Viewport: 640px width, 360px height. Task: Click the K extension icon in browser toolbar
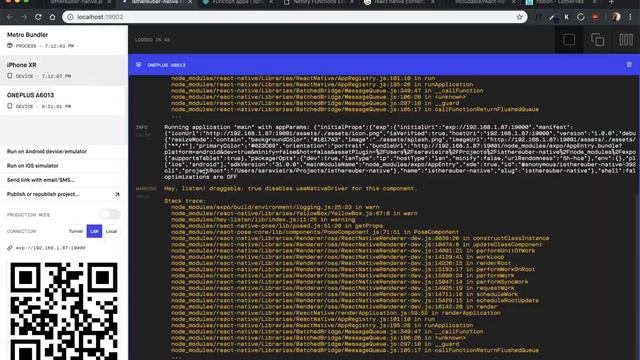567,17
